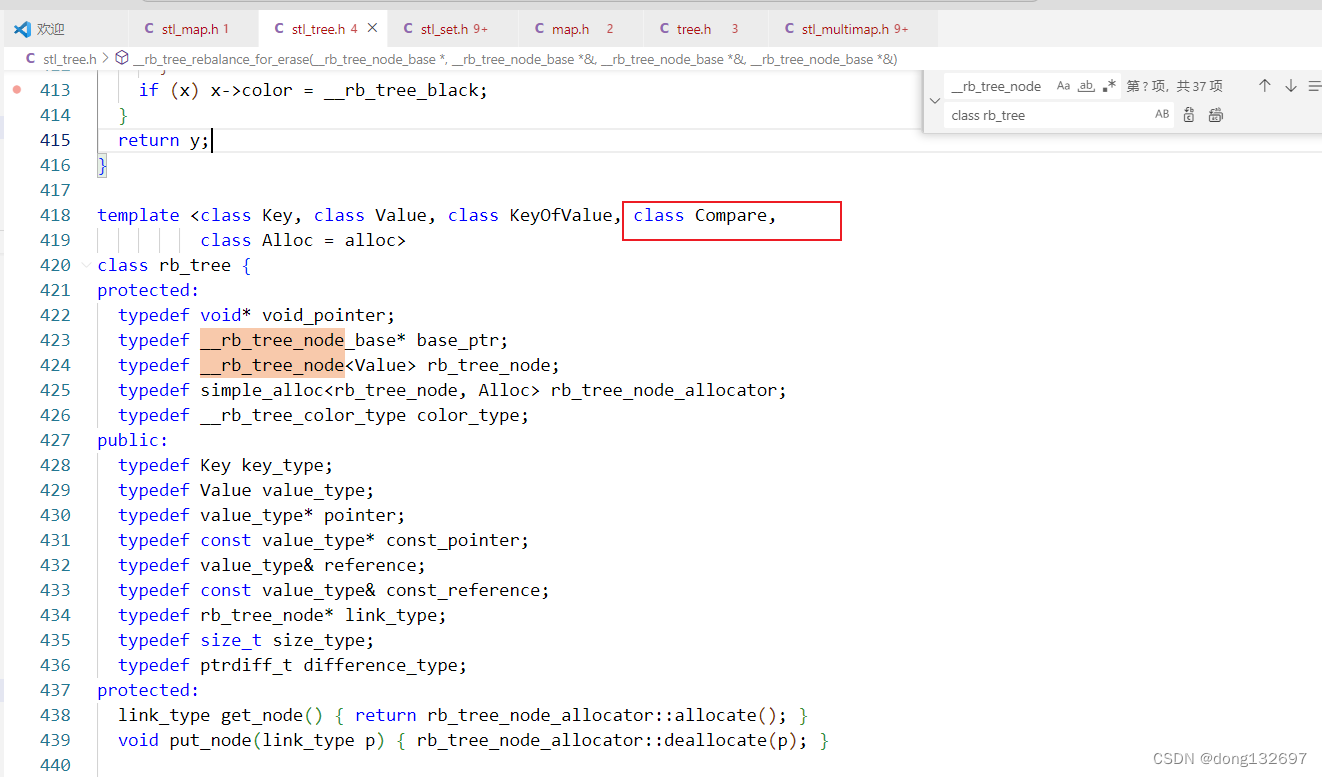Toggle Match Whole Word in find widget
Viewport: 1322px width, 777px height.
1086,86
